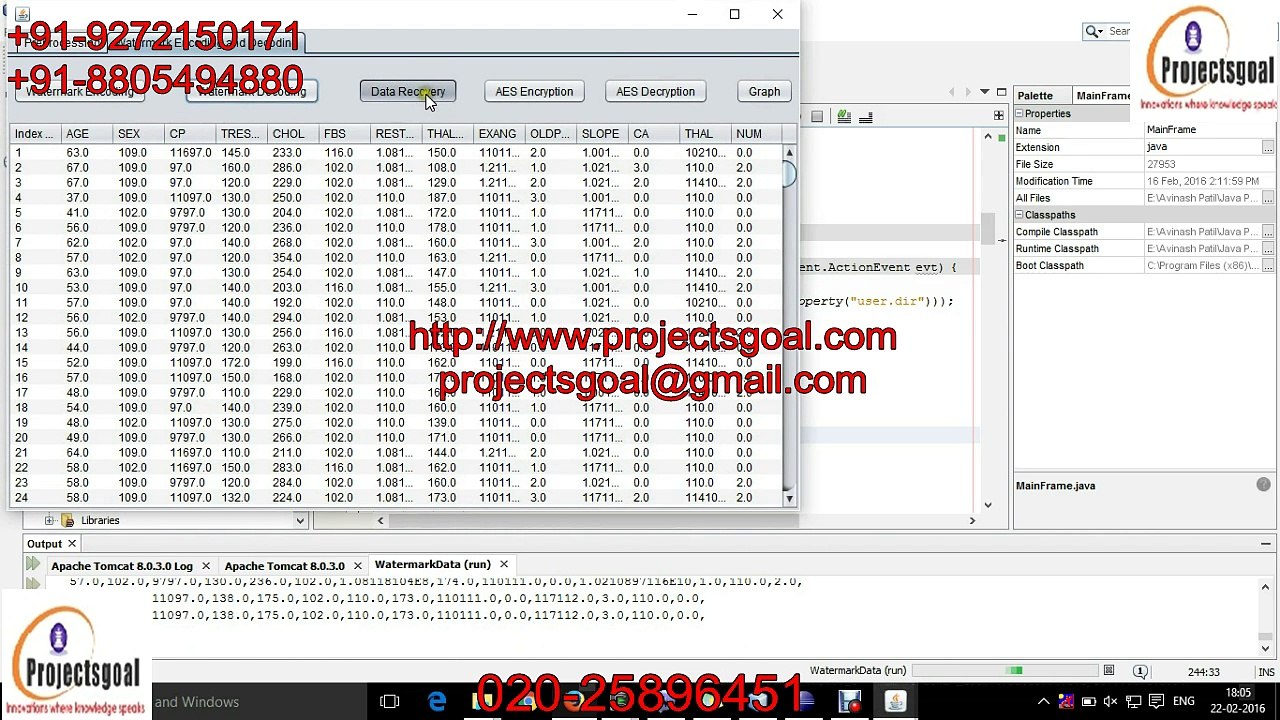Open the Graph button

pos(764,91)
